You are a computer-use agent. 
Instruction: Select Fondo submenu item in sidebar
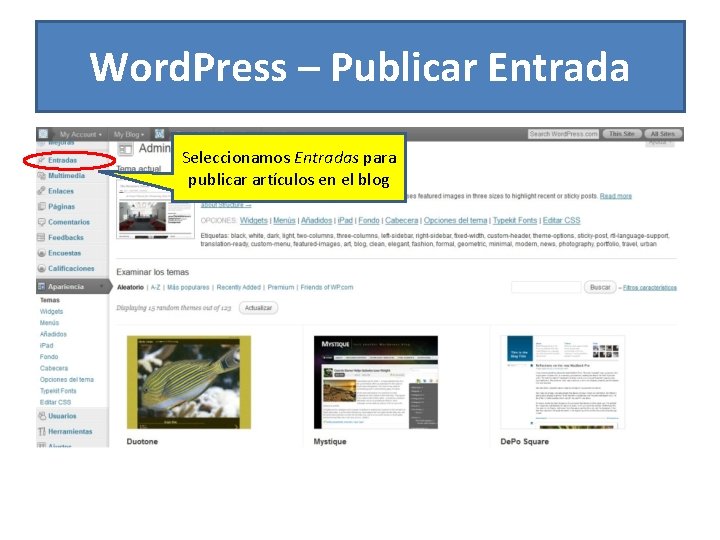pos(49,357)
